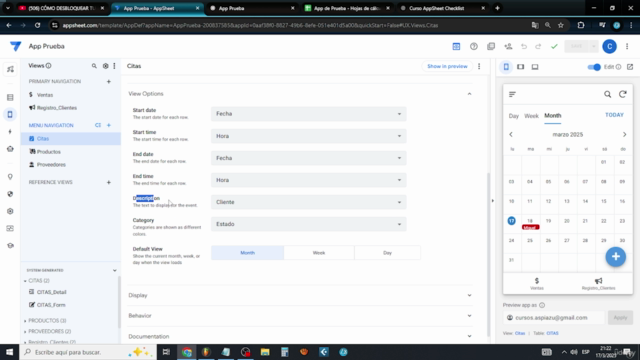Click the preview app as email field
Viewport: 640px width, 360px height.
(x=554, y=318)
